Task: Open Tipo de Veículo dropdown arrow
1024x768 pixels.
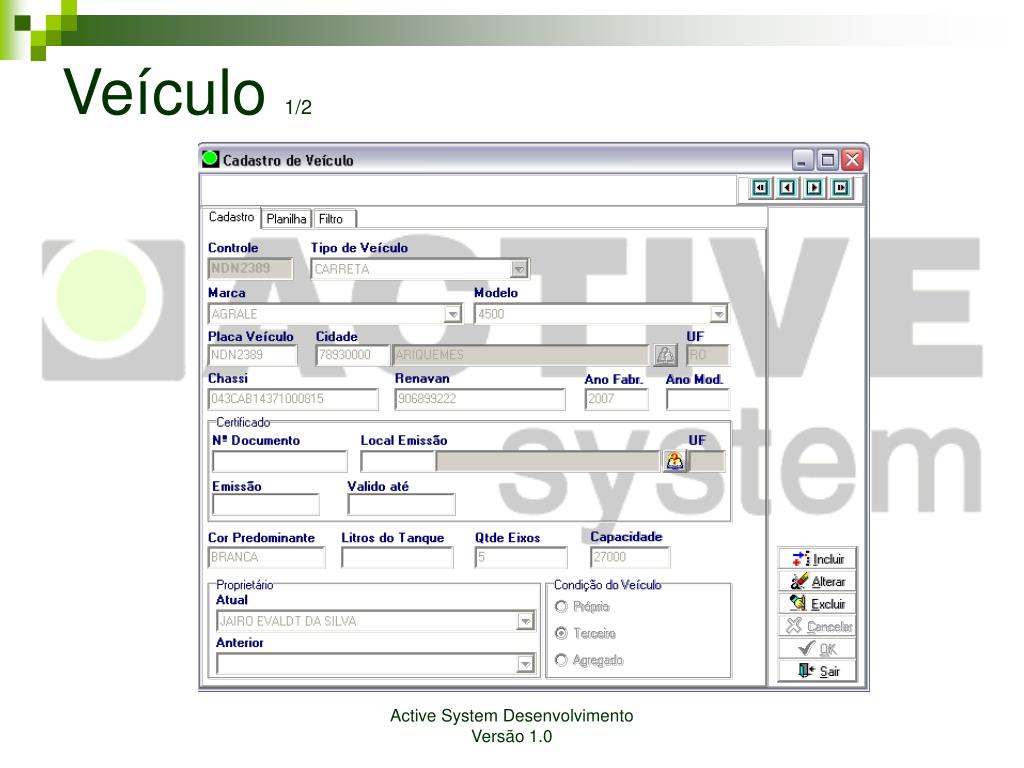Action: pos(519,269)
